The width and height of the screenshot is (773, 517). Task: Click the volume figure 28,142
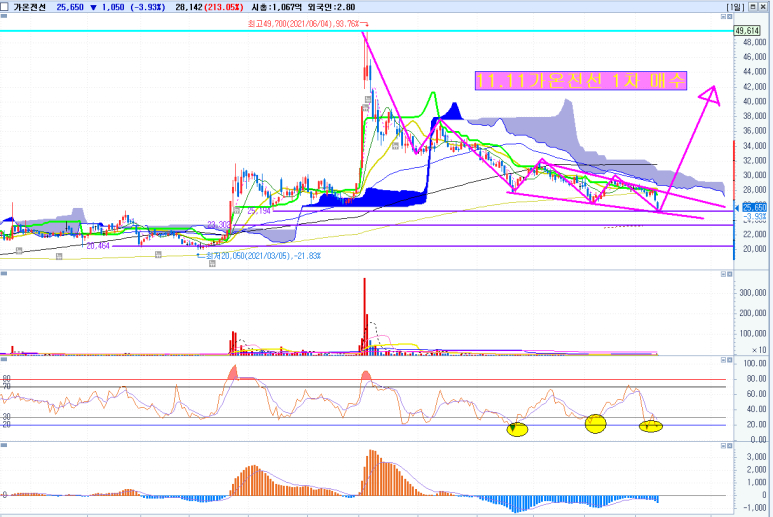point(188,7)
